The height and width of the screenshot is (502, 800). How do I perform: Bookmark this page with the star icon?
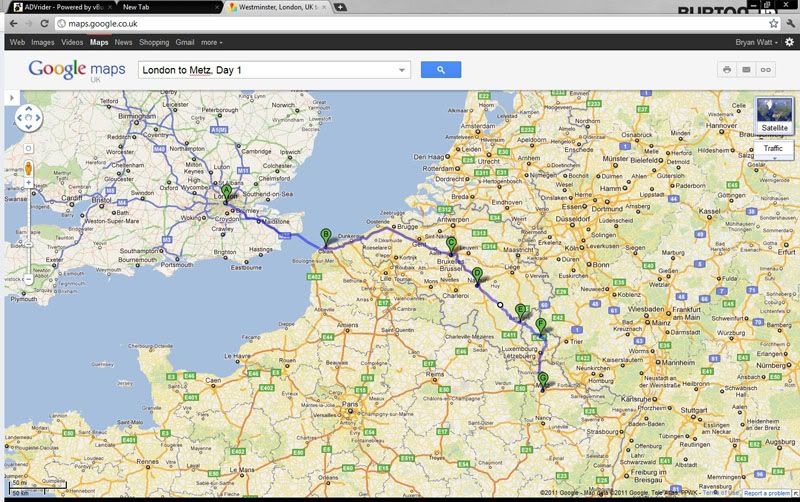[773, 23]
